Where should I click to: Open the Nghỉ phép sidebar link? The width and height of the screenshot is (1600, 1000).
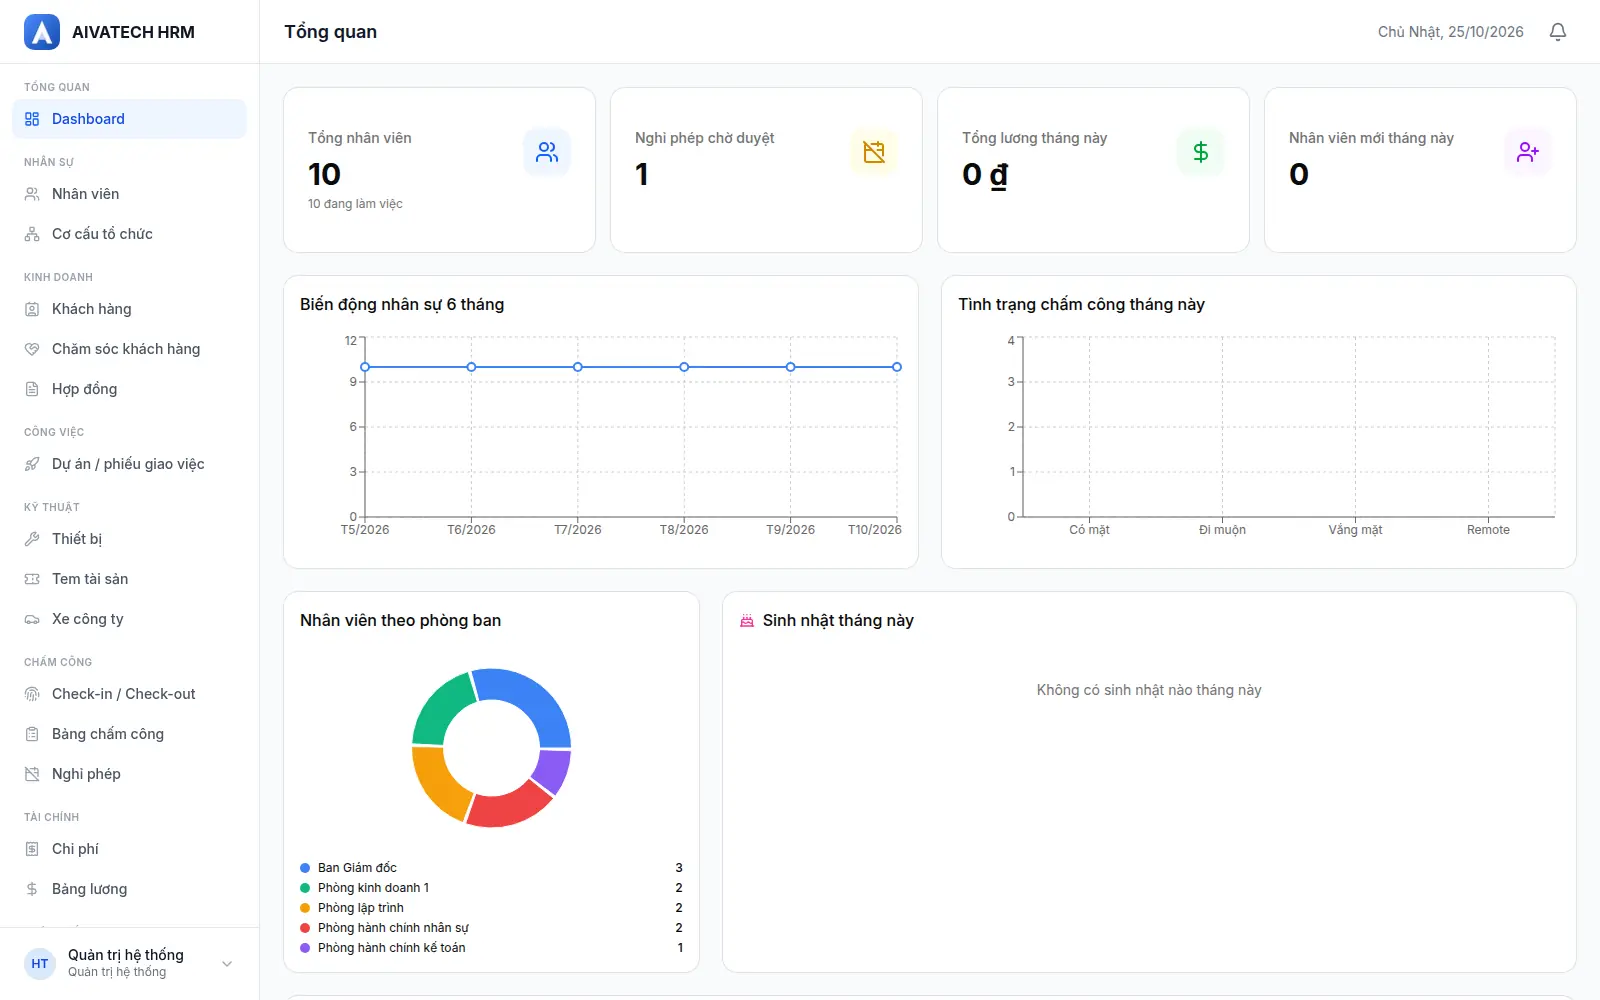click(129, 774)
